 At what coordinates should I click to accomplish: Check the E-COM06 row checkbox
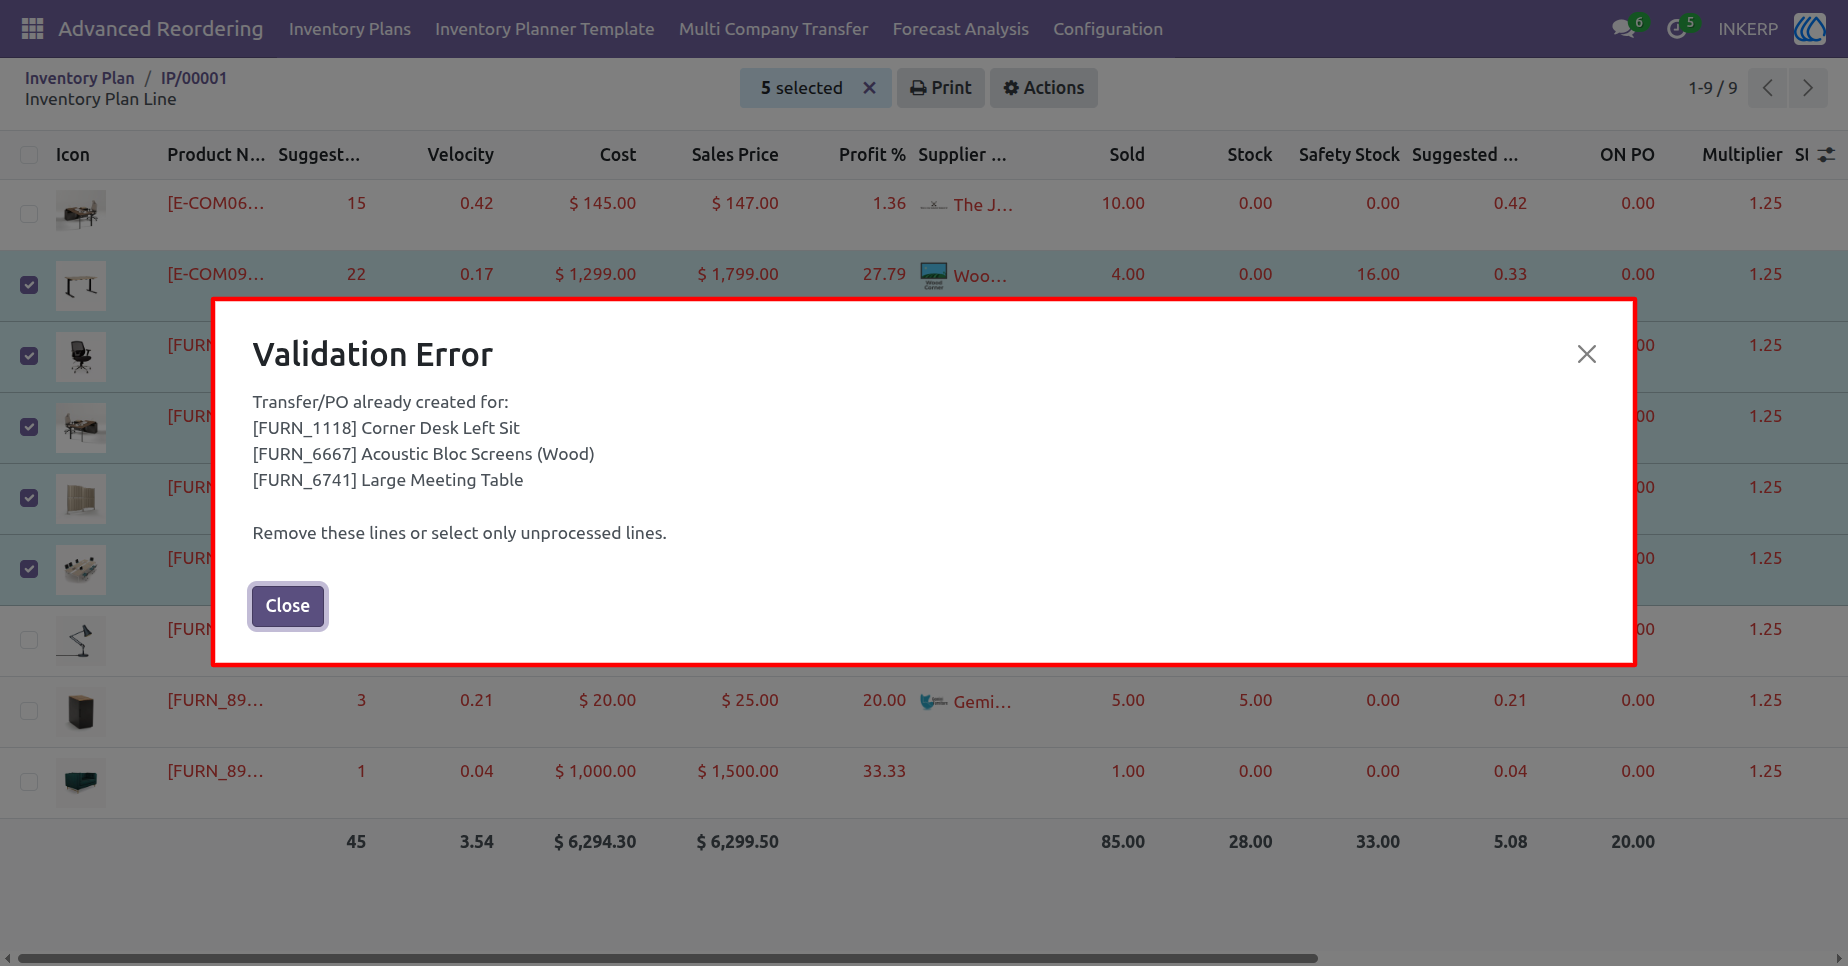pyautogui.click(x=29, y=214)
